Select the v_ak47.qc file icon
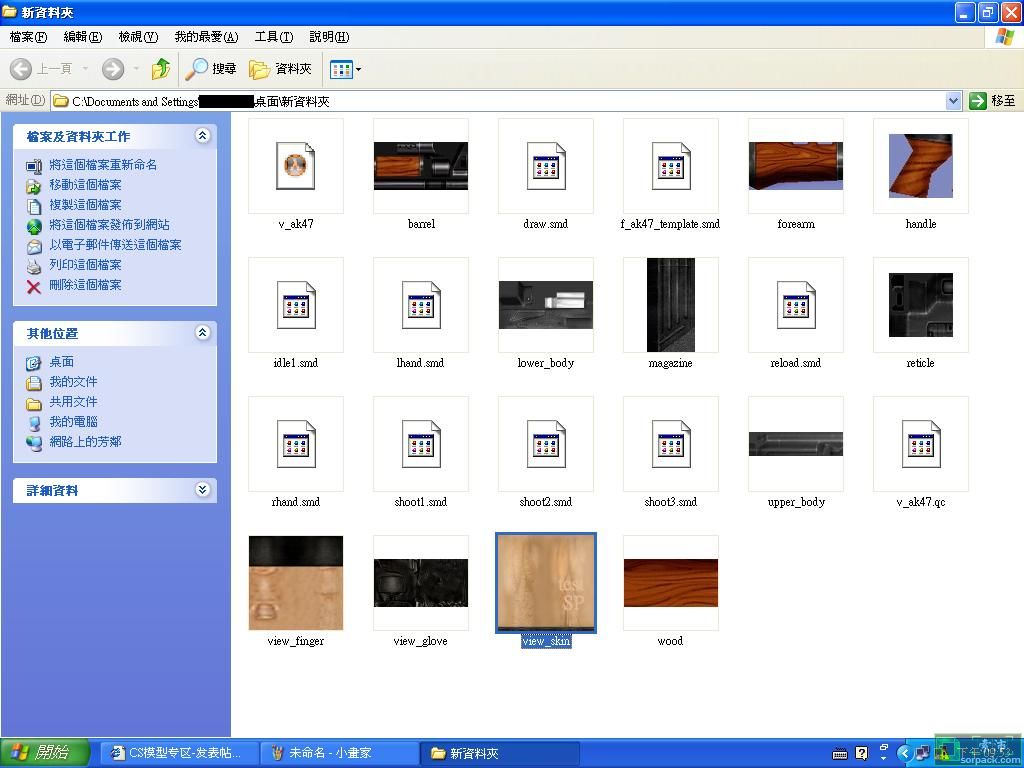1024x768 pixels. pos(921,444)
